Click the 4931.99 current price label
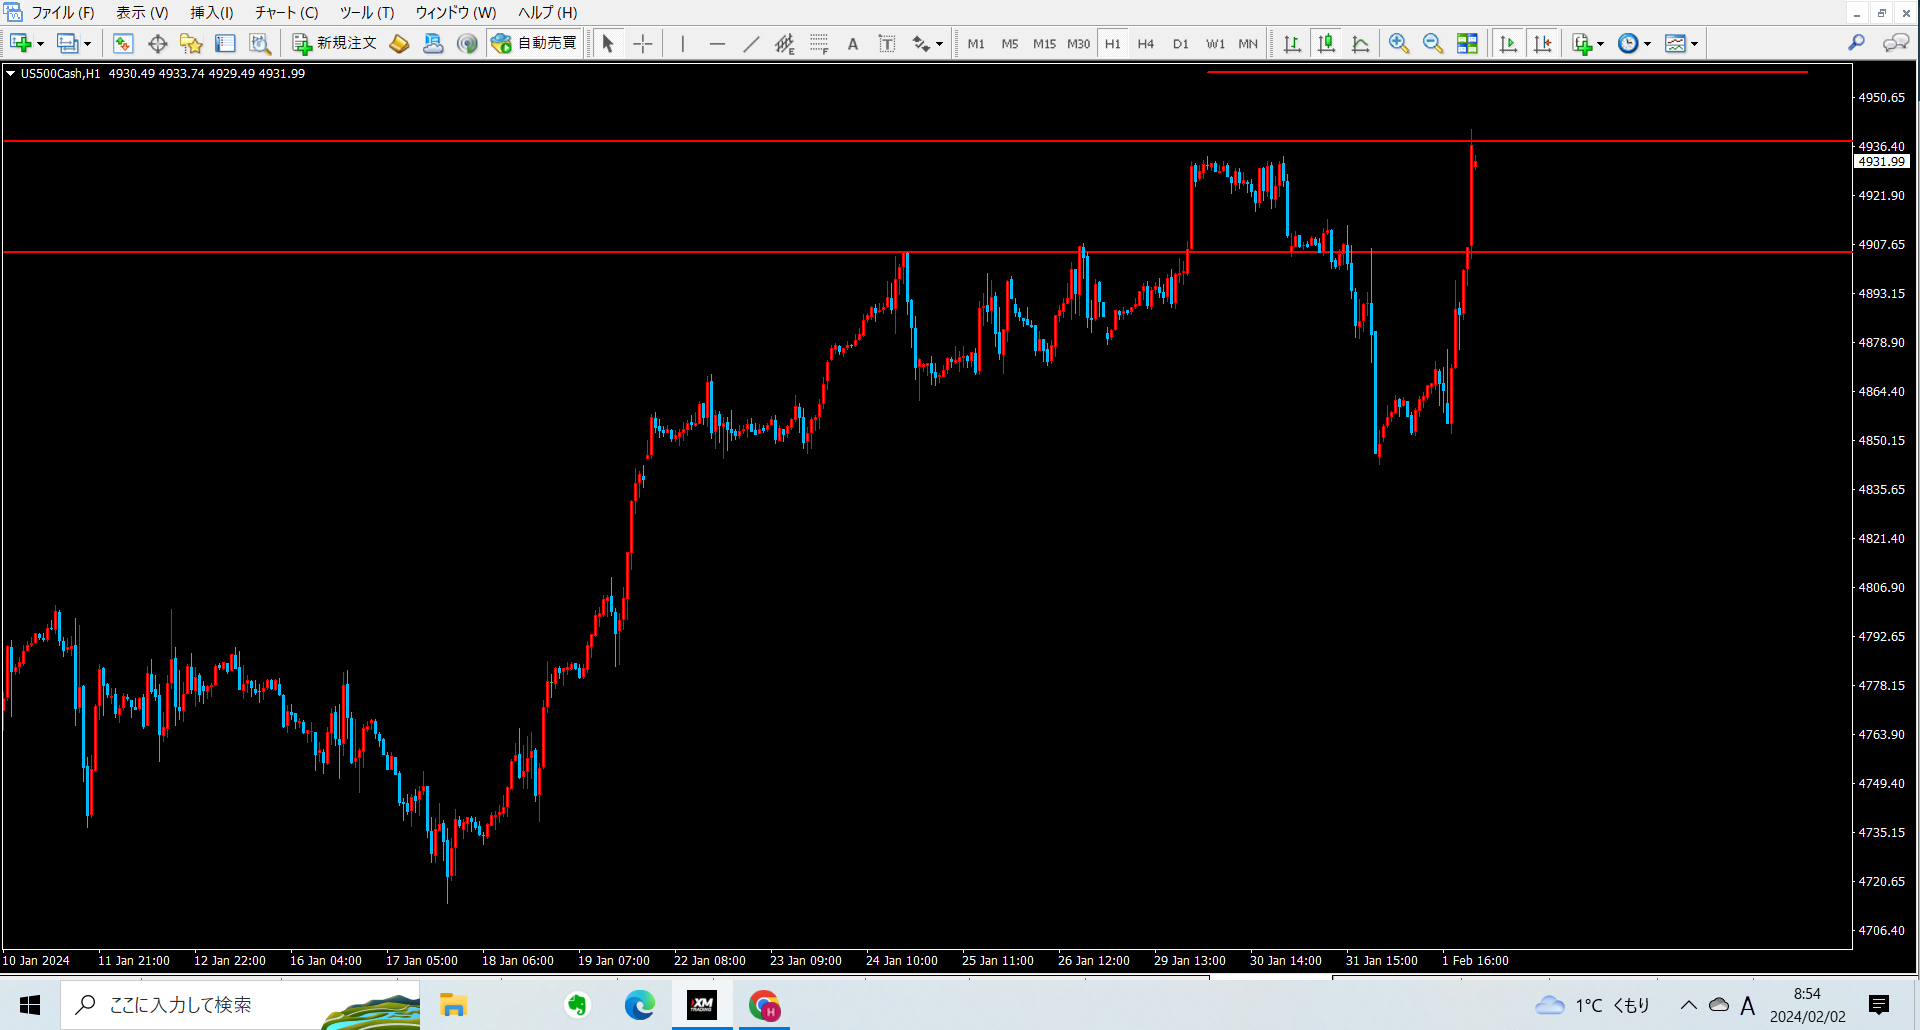Image resolution: width=1920 pixels, height=1030 pixels. pos(1881,161)
